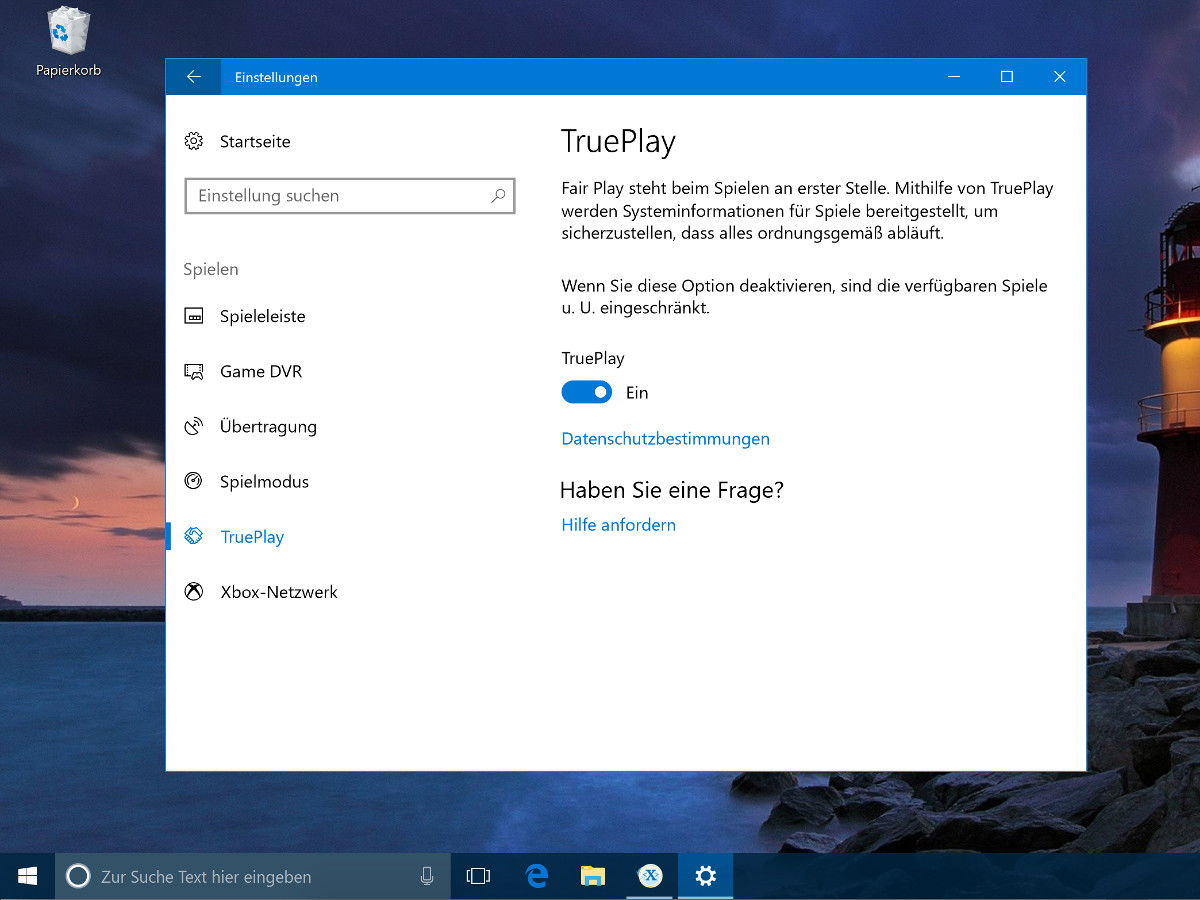This screenshot has height=900, width=1200.
Task: Launch Microsoft Edge from the taskbar
Action: click(537, 877)
